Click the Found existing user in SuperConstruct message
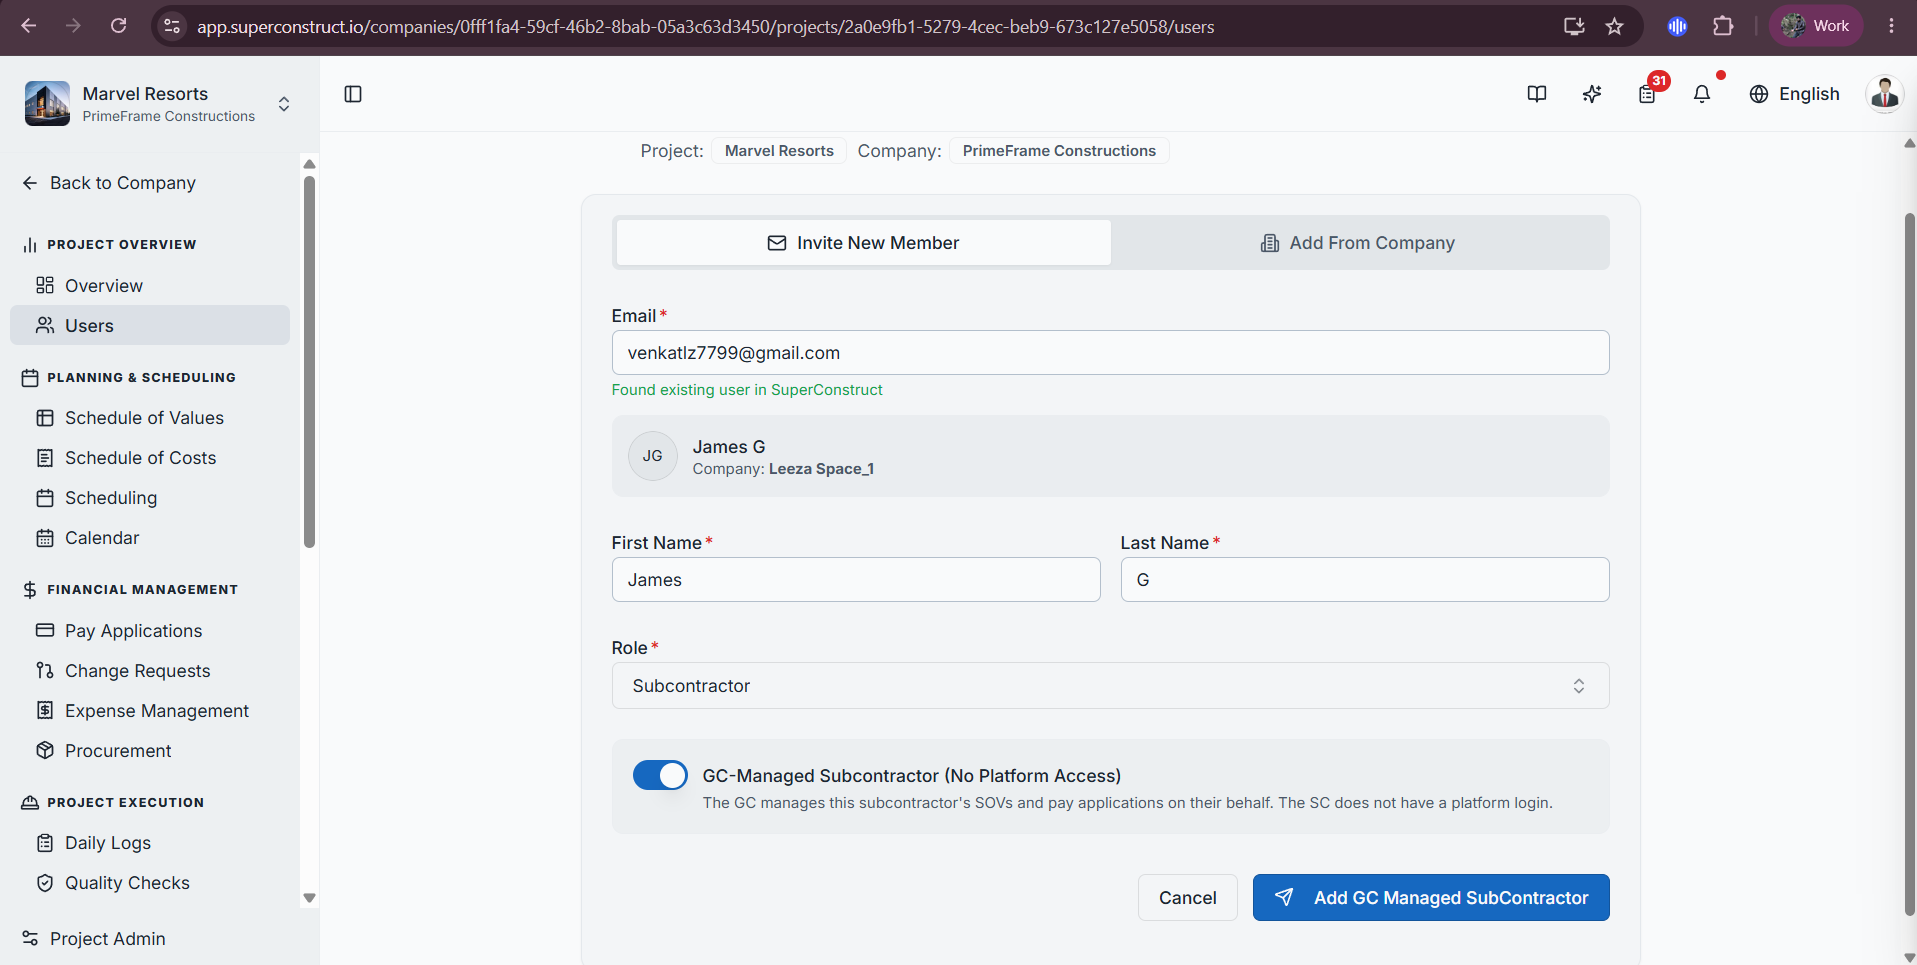This screenshot has height=965, width=1917. click(x=747, y=390)
